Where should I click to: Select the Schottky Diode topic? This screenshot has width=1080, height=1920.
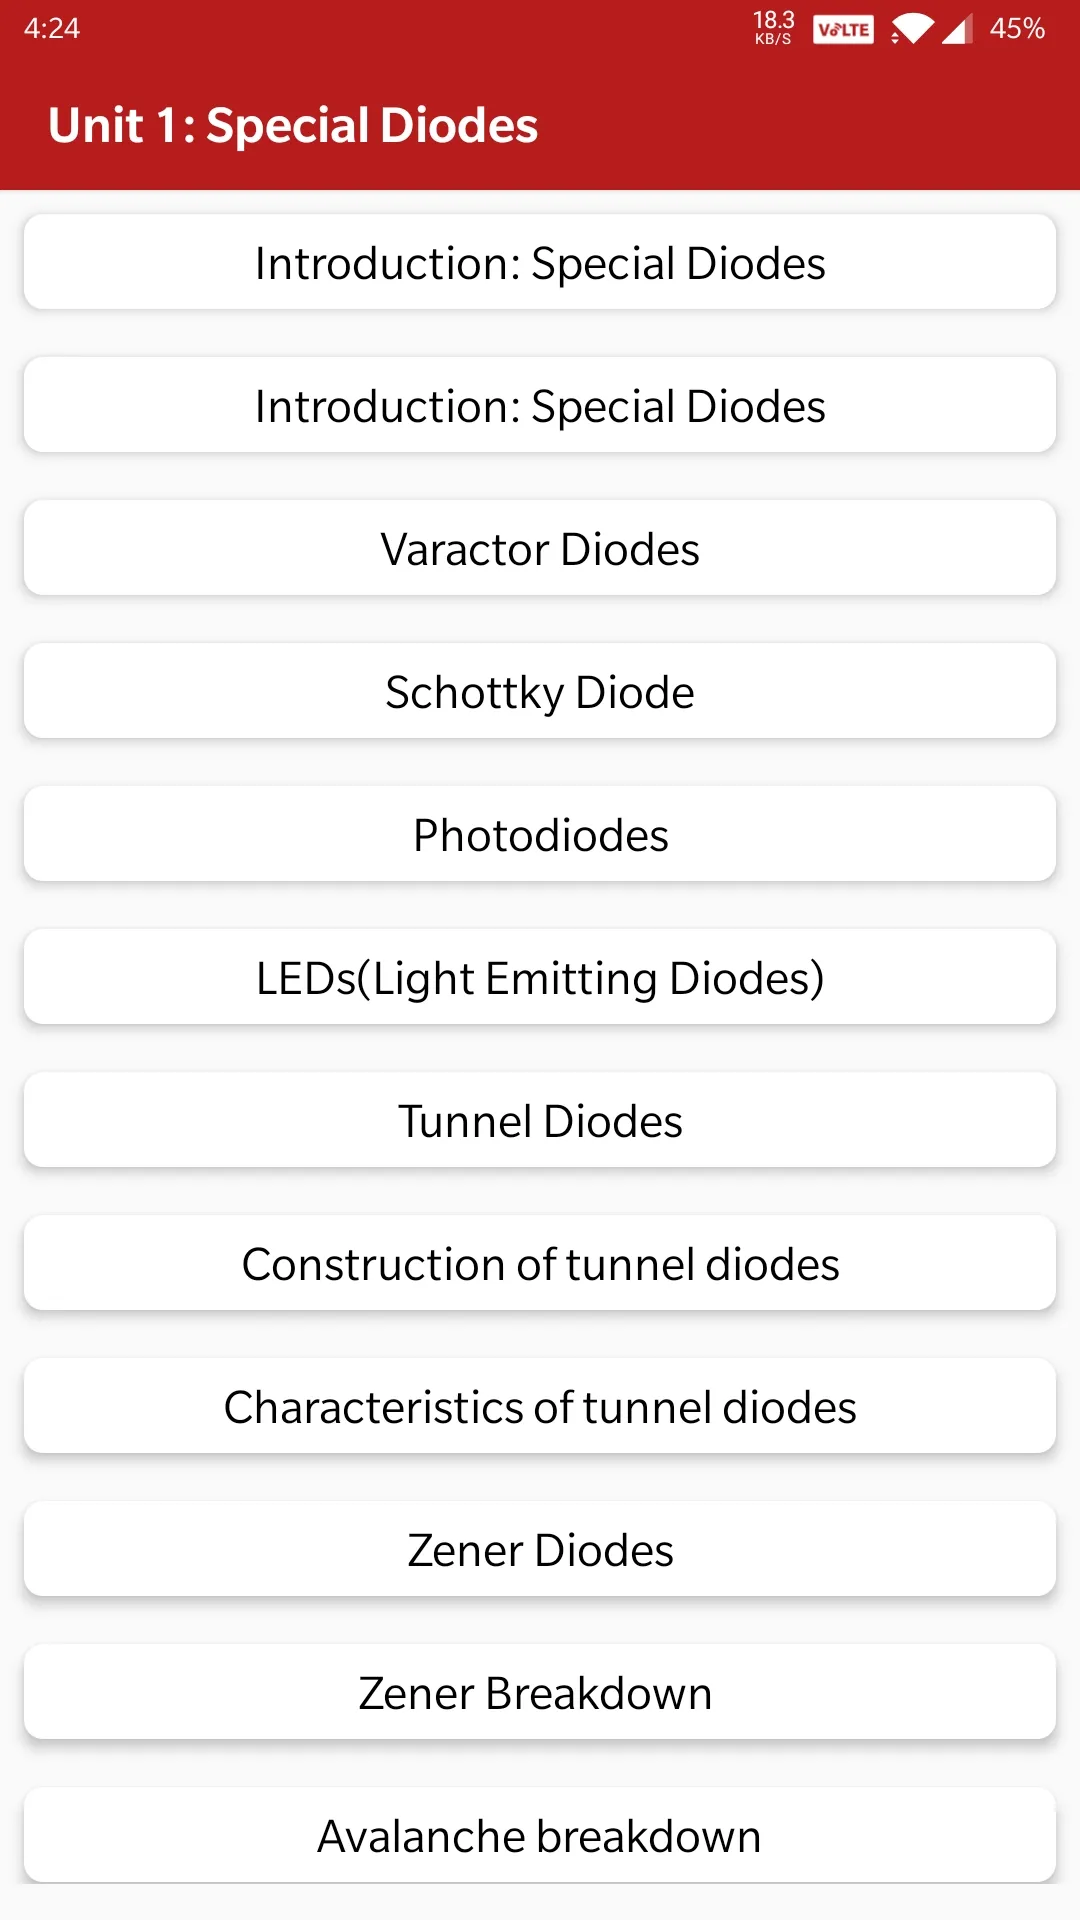coord(540,691)
